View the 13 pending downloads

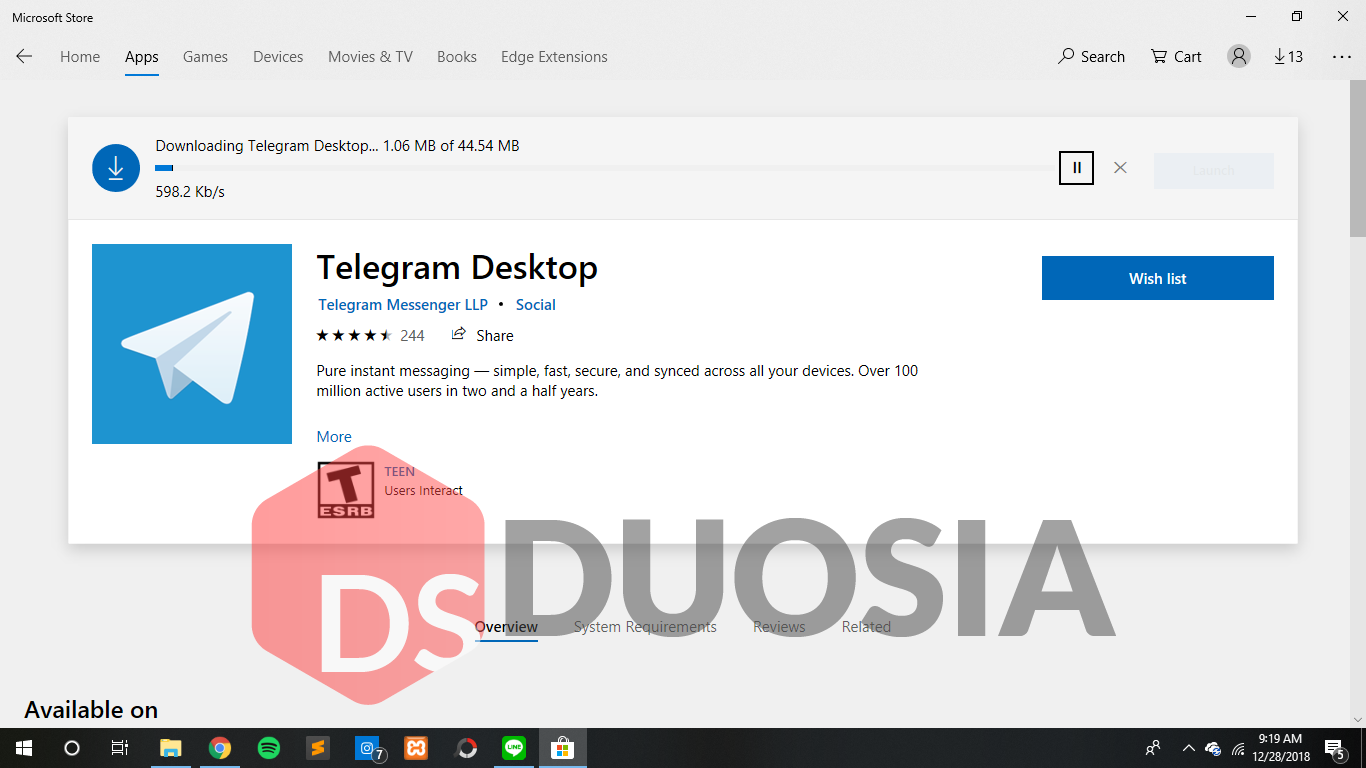[x=1289, y=57]
